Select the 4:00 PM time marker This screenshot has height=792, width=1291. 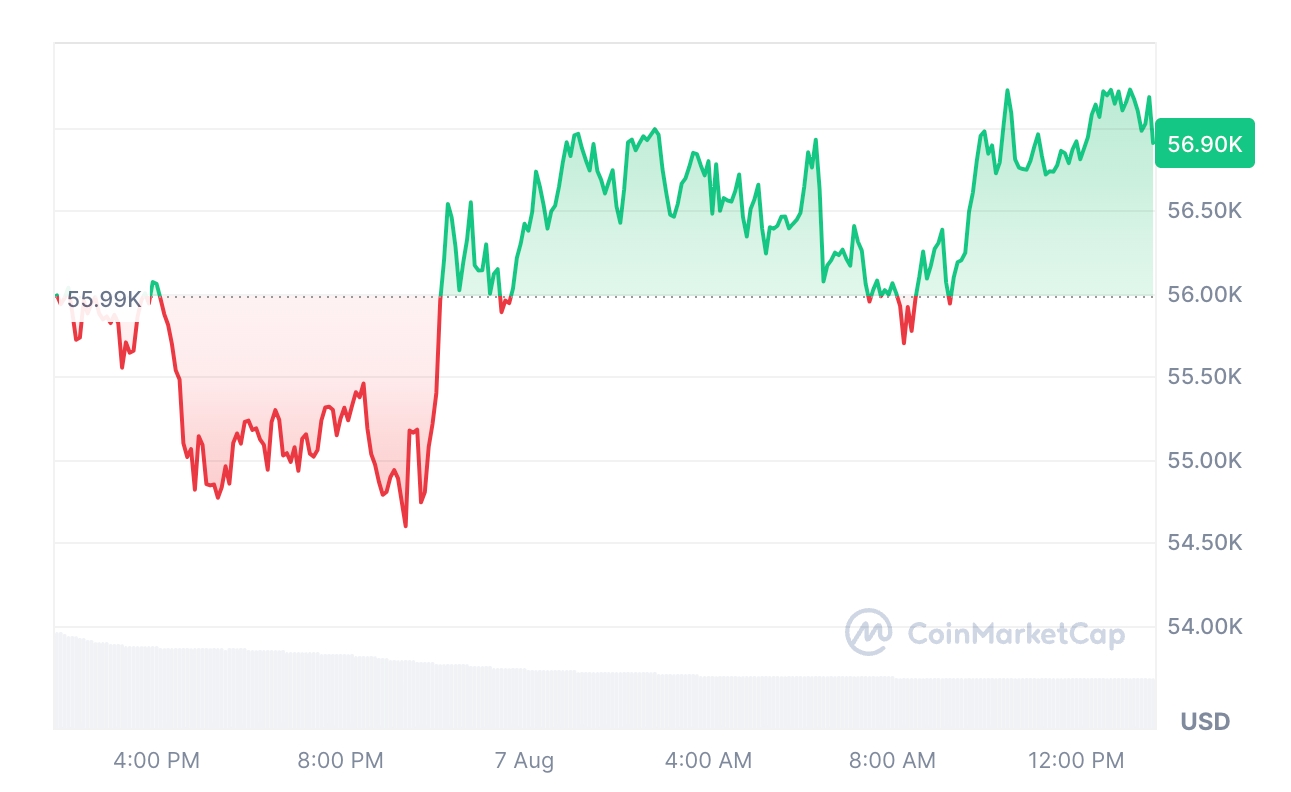(x=157, y=761)
